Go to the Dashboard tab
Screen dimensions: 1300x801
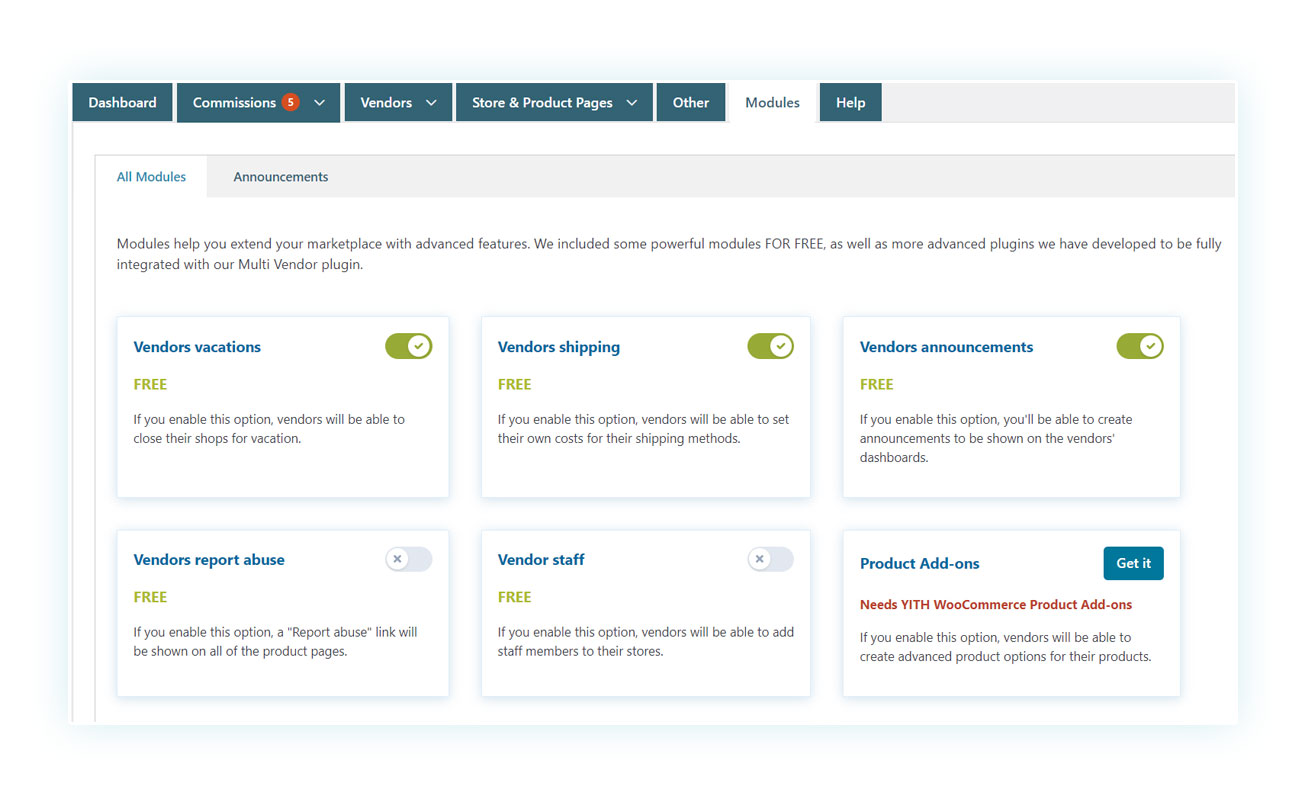pos(122,103)
